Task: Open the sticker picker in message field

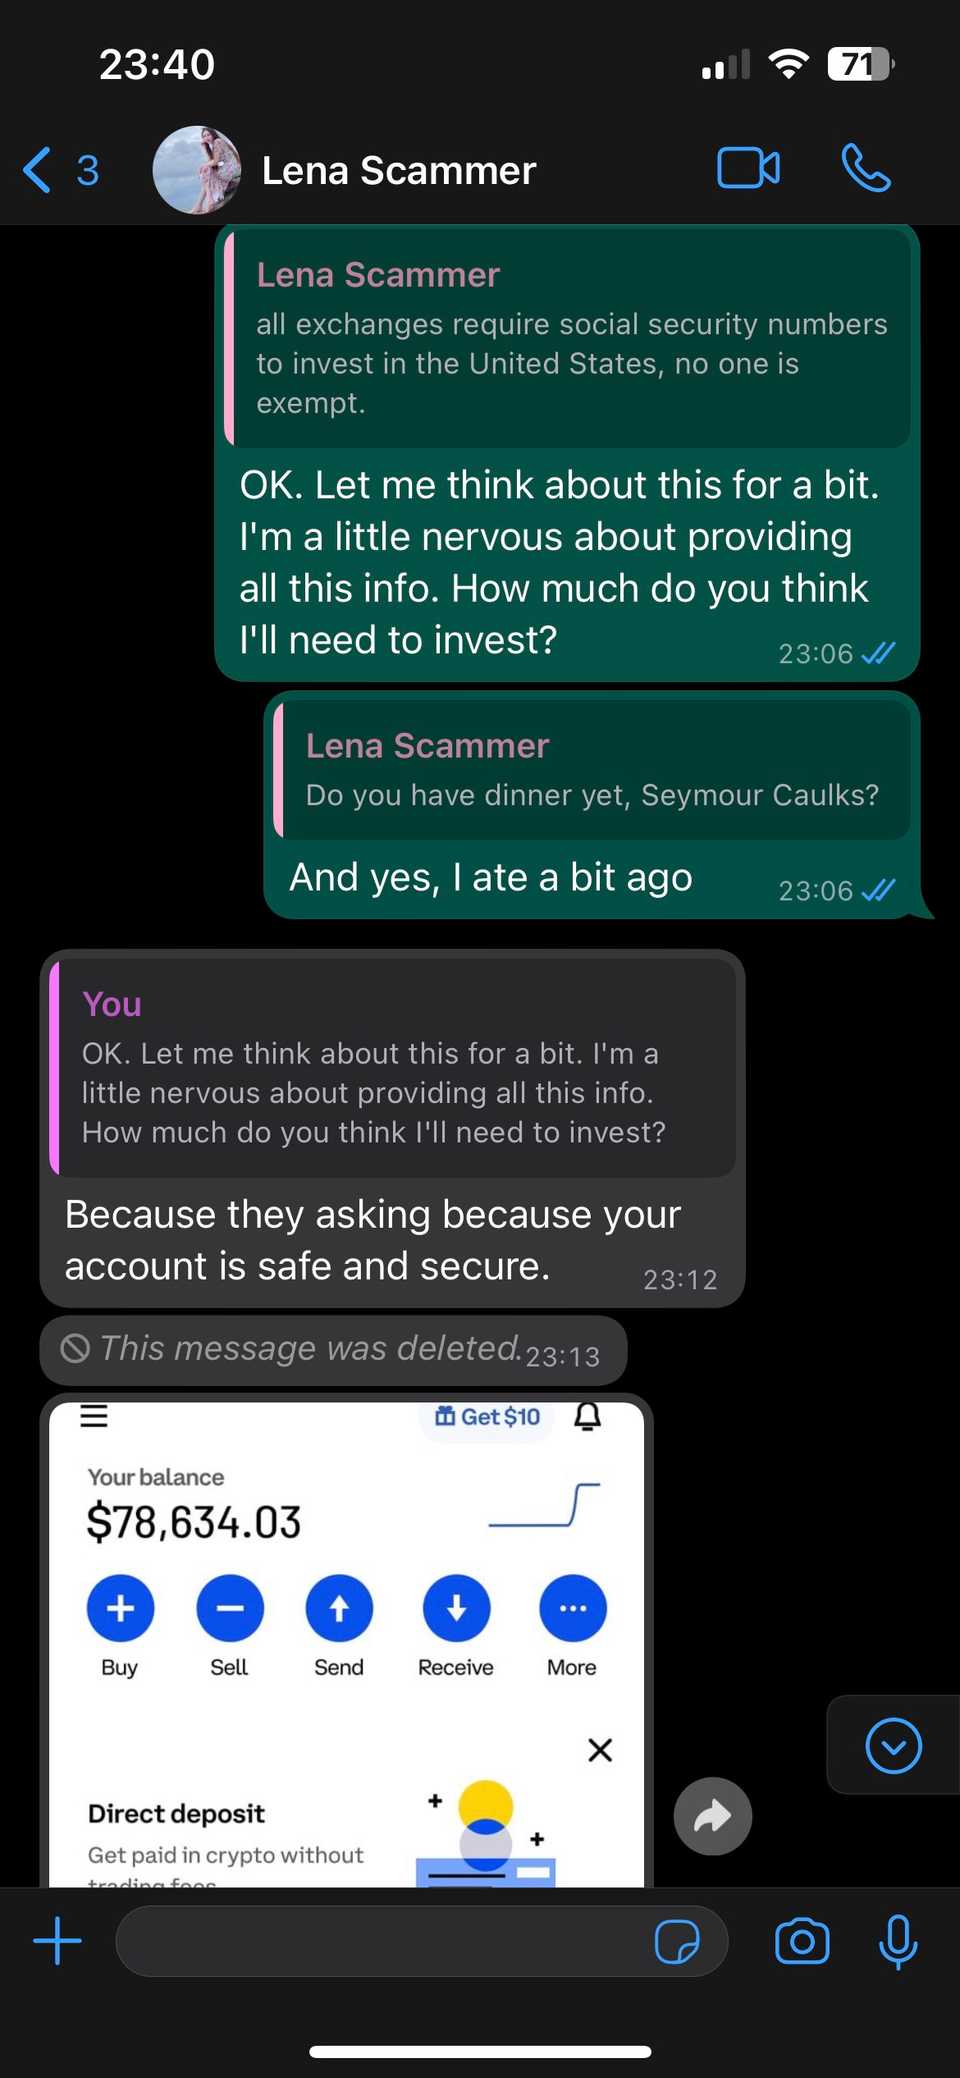Action: pos(677,1942)
